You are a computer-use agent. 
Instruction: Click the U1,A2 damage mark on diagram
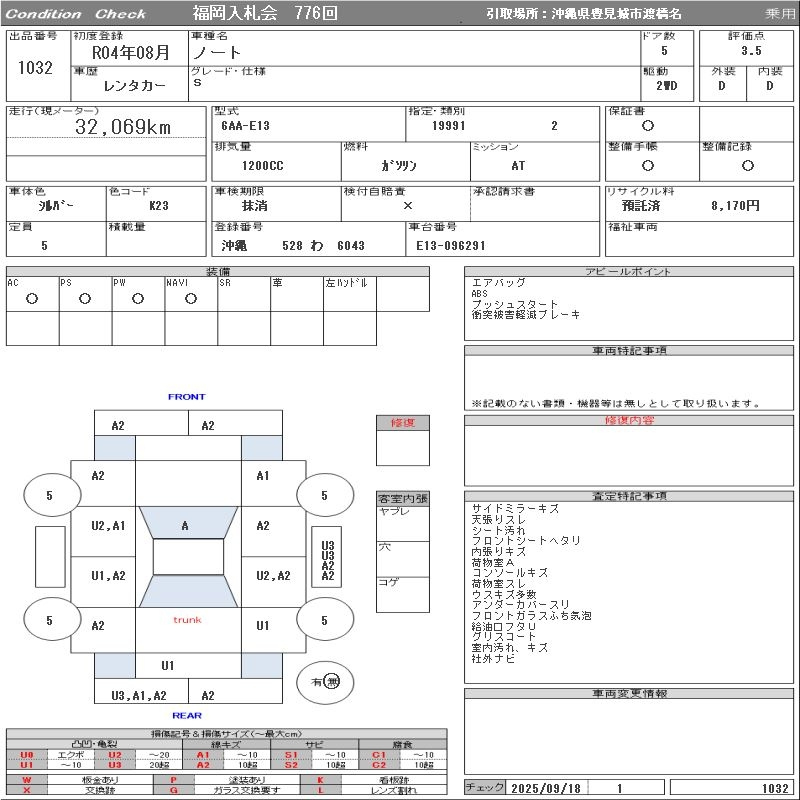108,576
